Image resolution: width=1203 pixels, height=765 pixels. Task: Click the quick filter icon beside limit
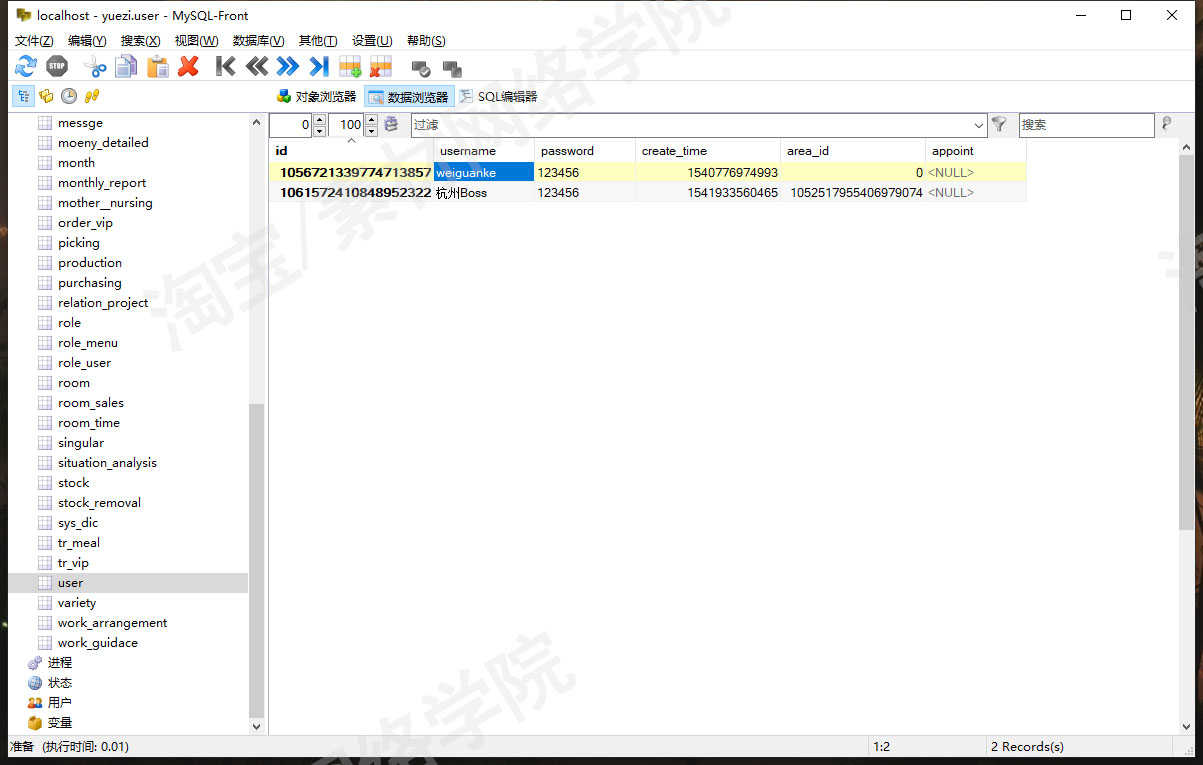[x=391, y=124]
